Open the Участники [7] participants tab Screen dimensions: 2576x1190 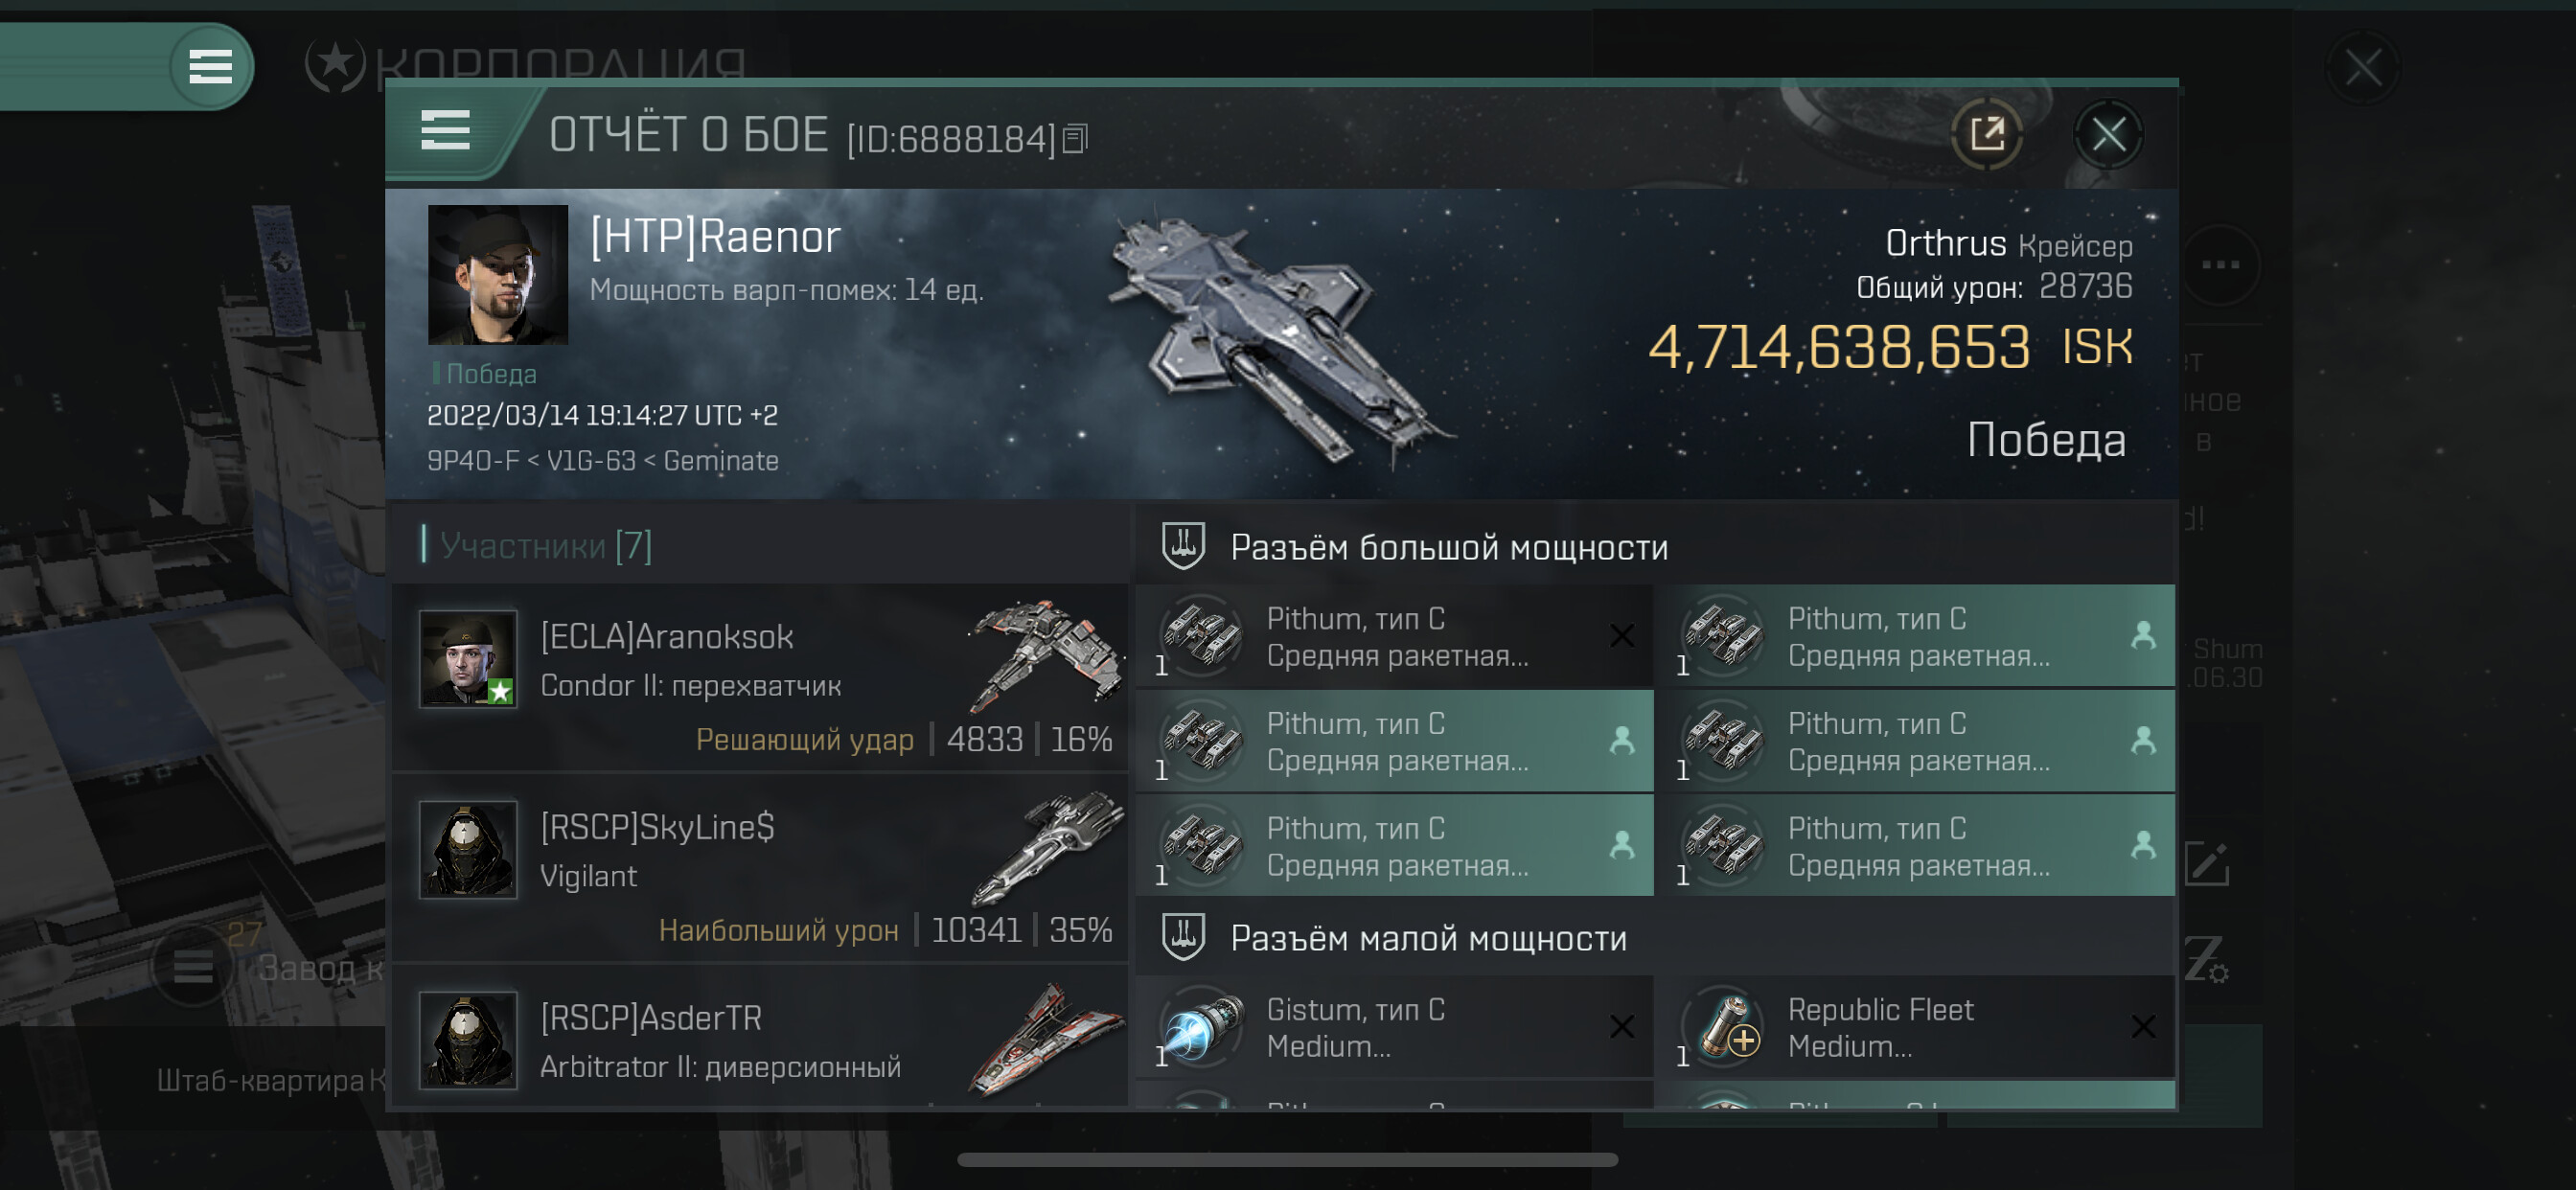coord(546,545)
